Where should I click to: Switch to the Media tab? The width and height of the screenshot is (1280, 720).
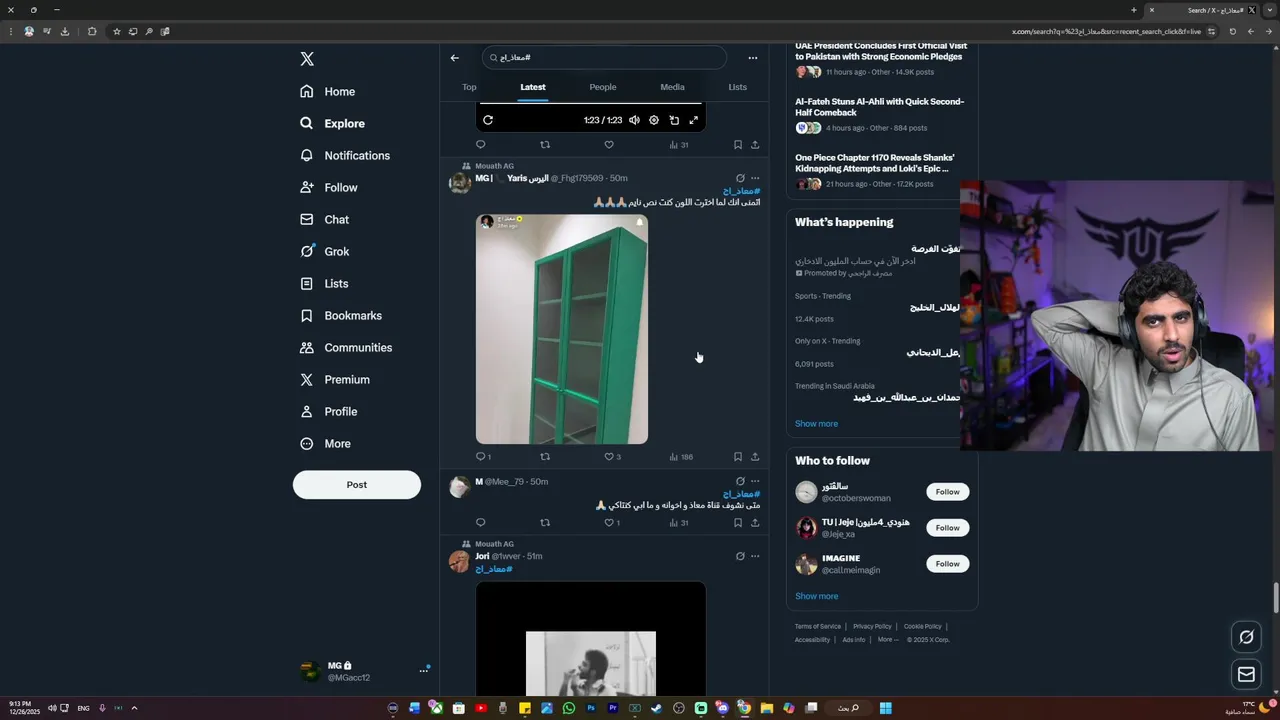point(672,87)
